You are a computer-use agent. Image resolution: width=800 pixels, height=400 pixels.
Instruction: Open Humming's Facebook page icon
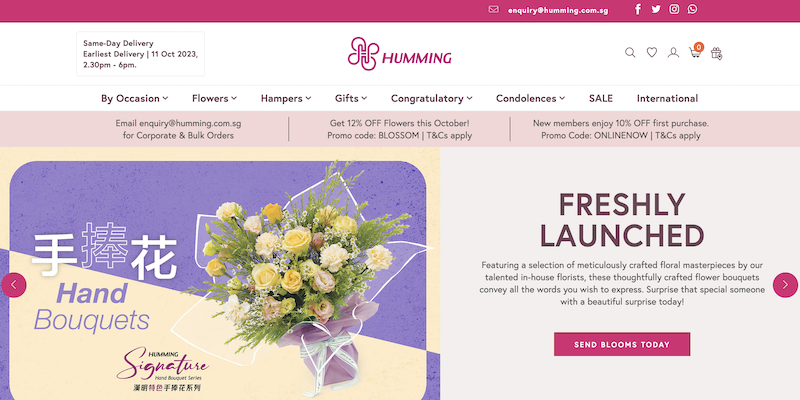click(638, 9)
